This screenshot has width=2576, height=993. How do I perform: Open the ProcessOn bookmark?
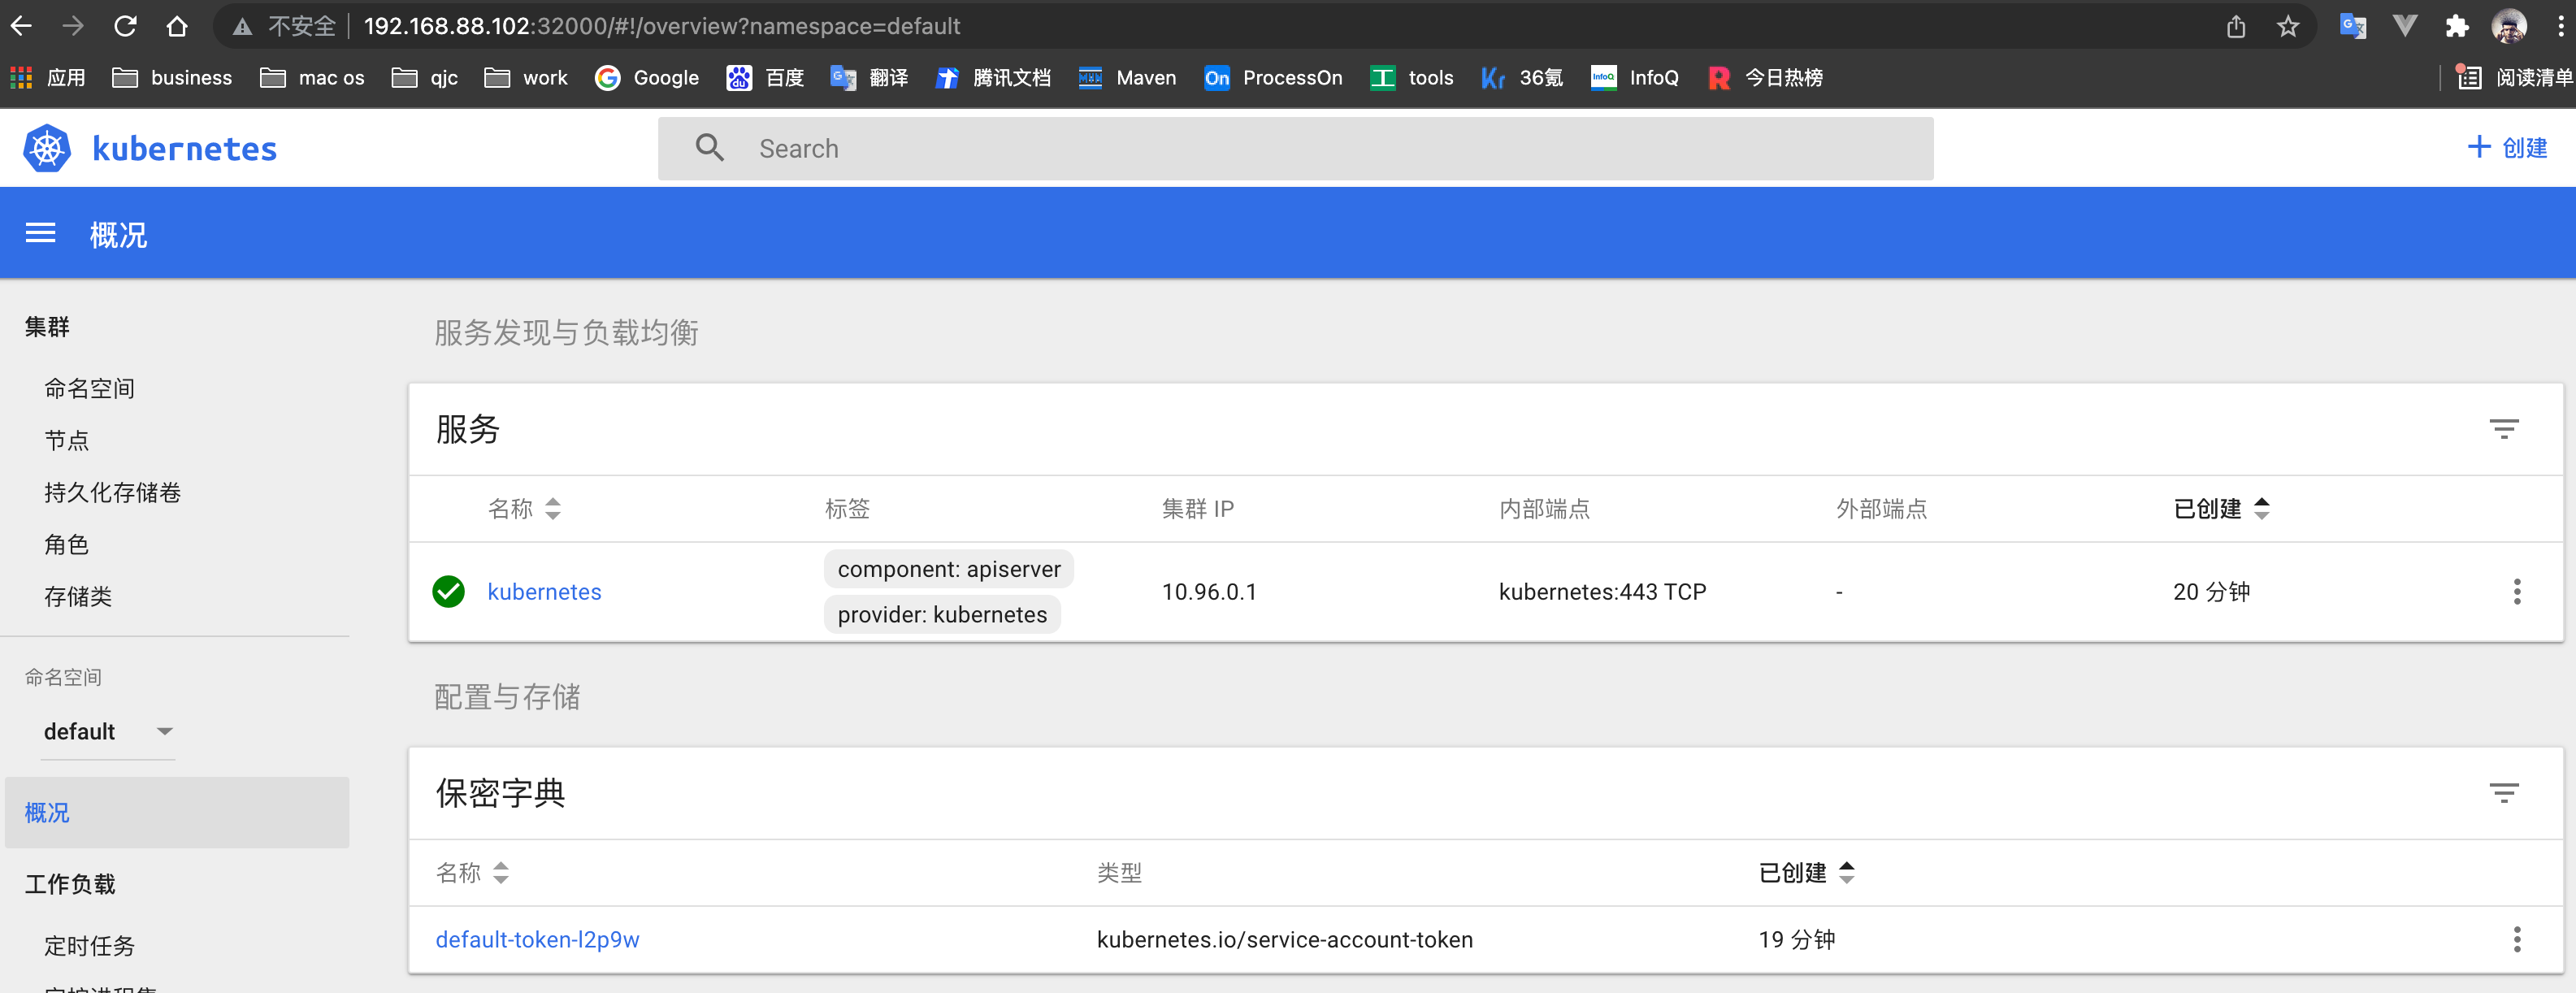tap(1273, 78)
